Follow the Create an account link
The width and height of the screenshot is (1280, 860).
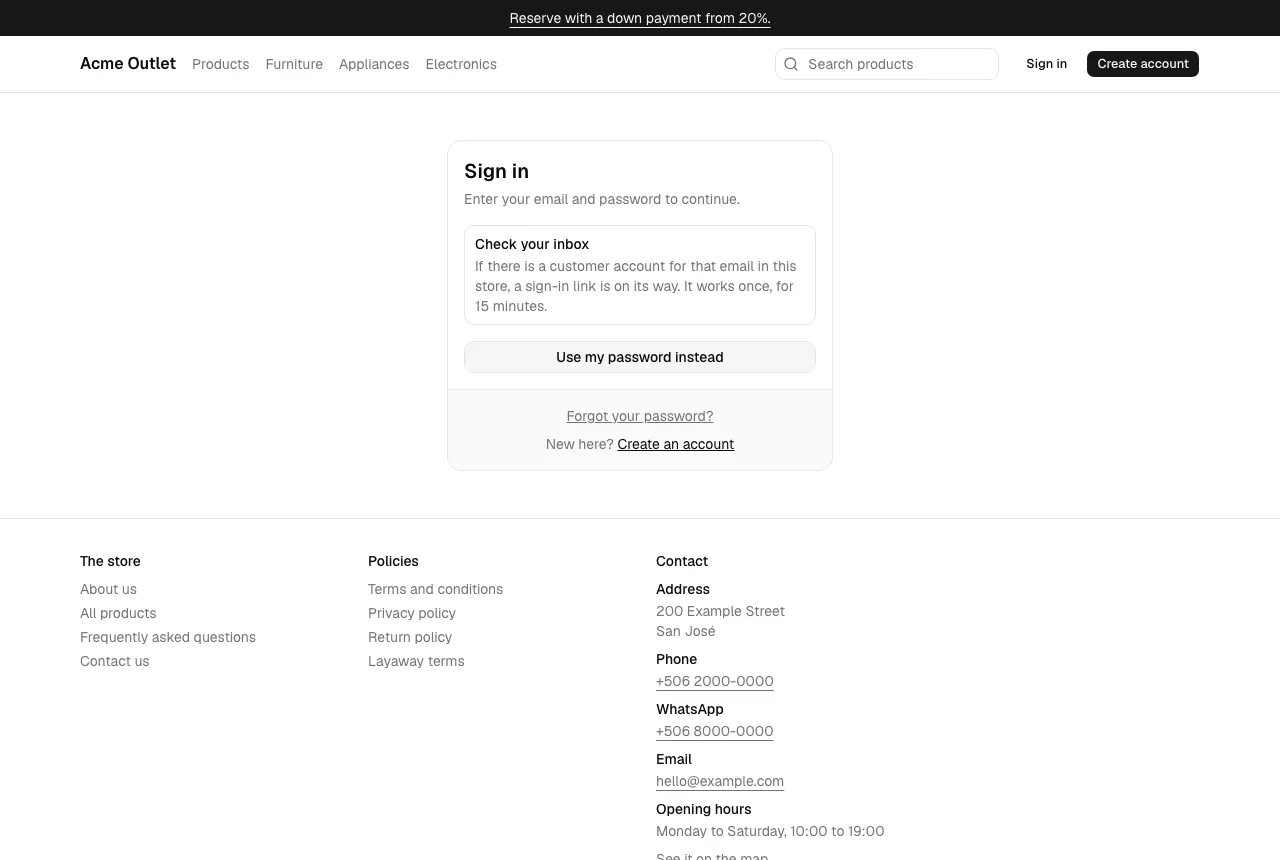click(676, 444)
